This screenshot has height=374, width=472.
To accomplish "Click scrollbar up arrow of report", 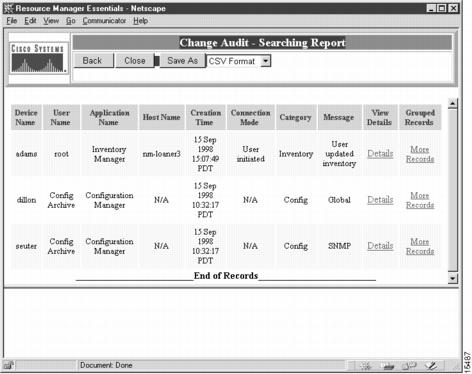I will pyautogui.click(x=453, y=104).
